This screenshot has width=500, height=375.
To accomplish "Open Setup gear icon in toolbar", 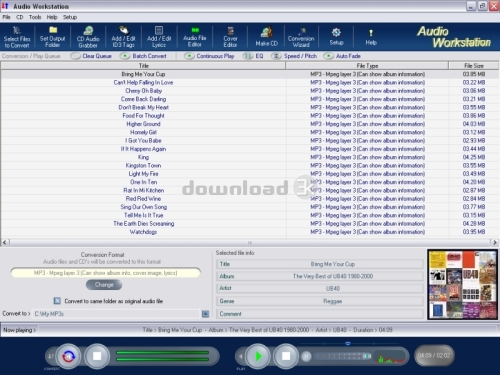I will pos(336,37).
